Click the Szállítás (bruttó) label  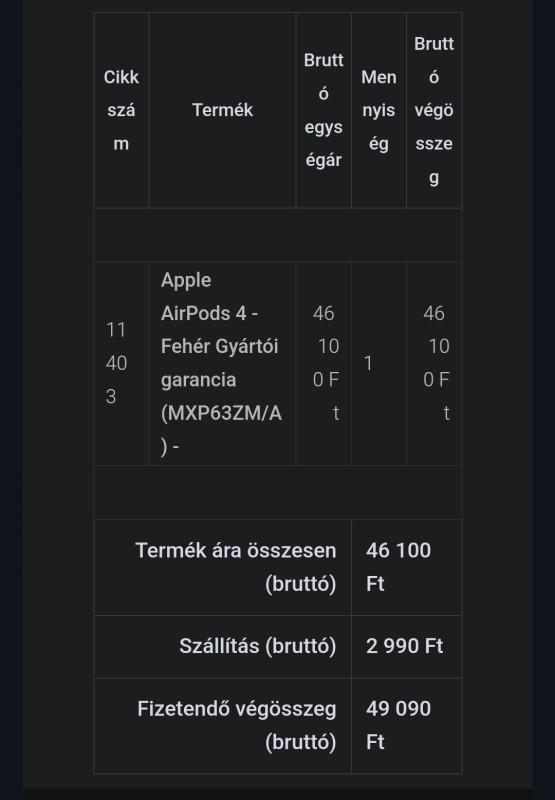point(258,646)
